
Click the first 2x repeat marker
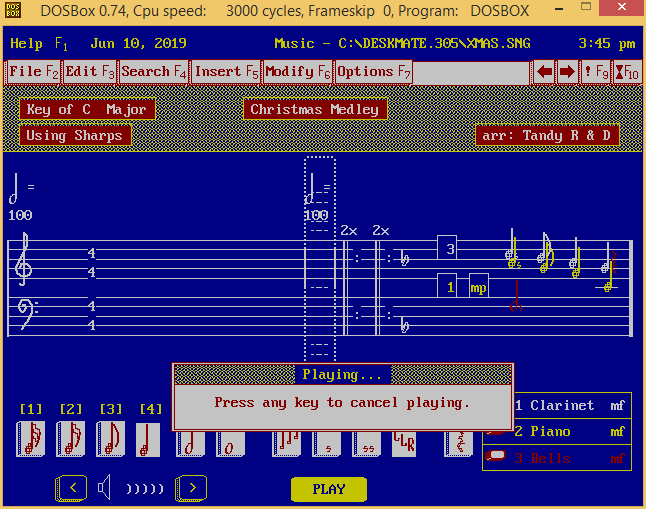coord(349,231)
